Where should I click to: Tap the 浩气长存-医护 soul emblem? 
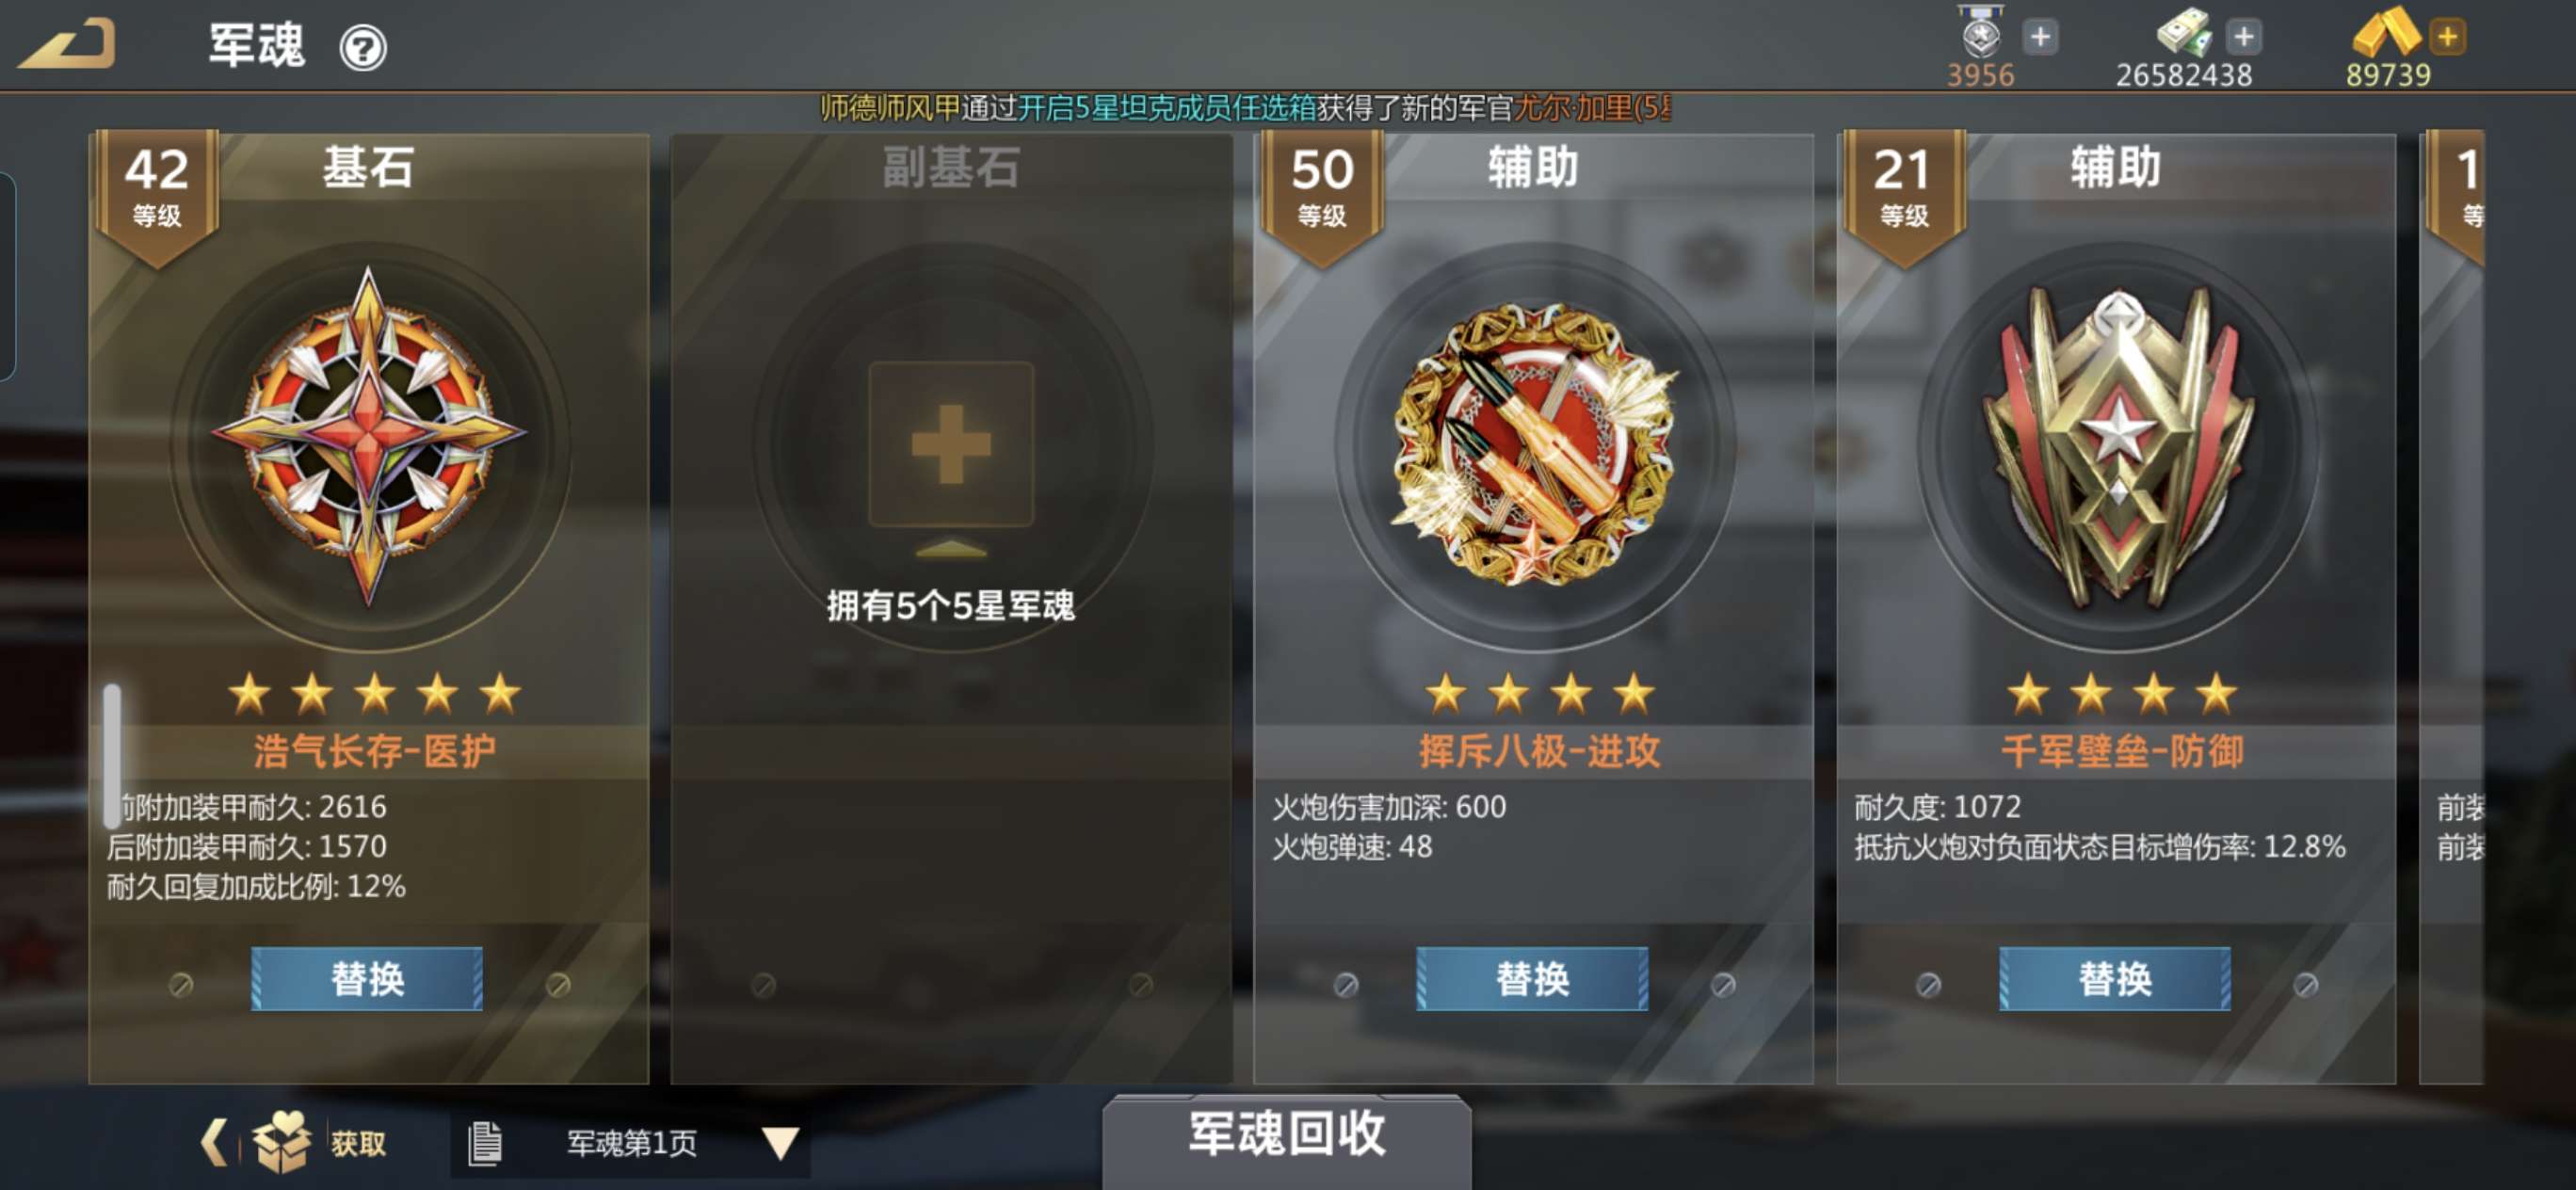point(369,438)
